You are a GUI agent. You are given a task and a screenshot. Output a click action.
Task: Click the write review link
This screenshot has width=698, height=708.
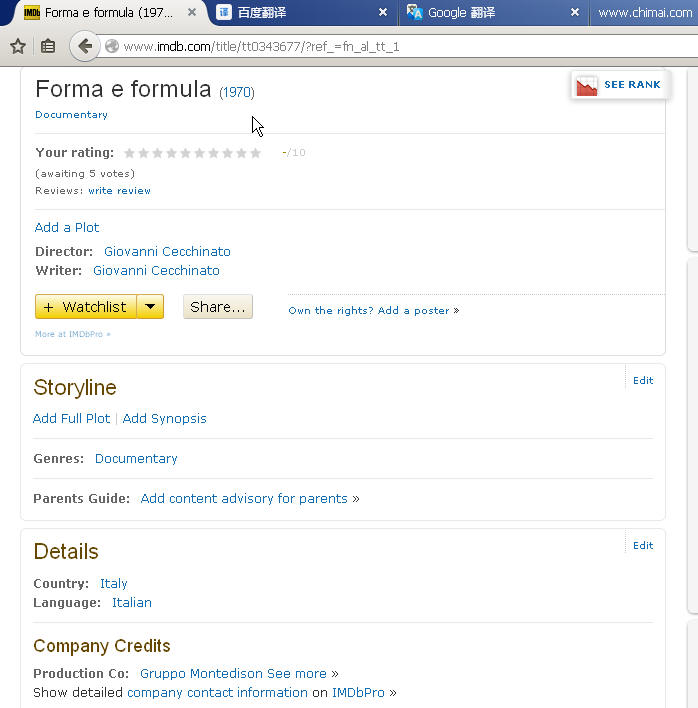(119, 191)
